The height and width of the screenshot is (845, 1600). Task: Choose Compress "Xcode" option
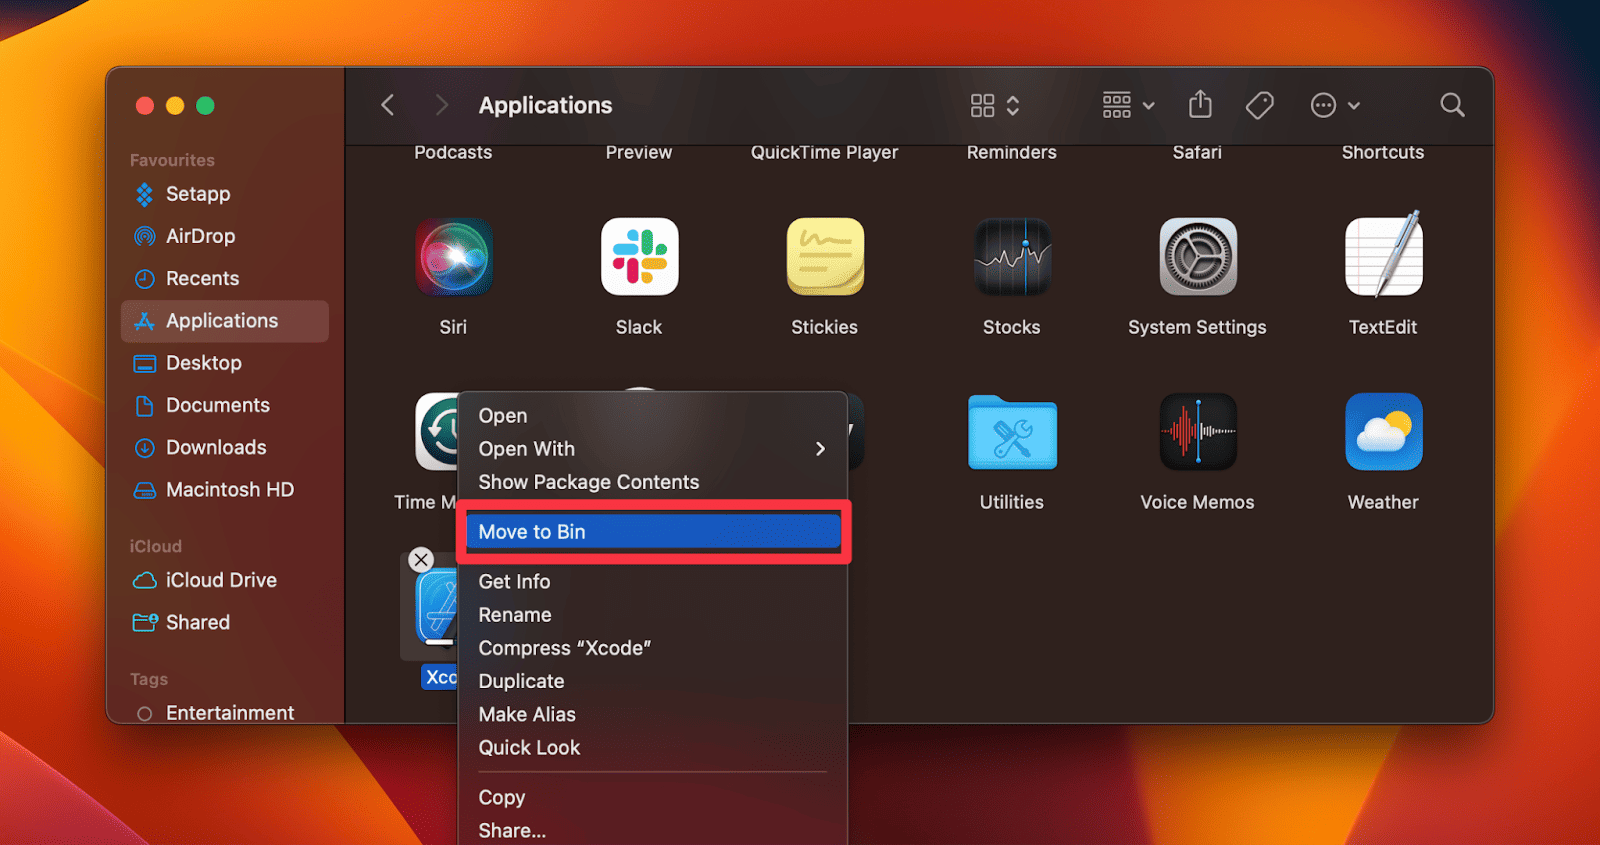(652, 648)
